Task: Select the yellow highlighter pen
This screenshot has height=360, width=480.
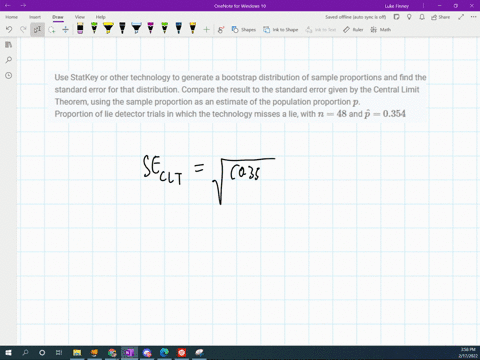Action: (x=108, y=28)
